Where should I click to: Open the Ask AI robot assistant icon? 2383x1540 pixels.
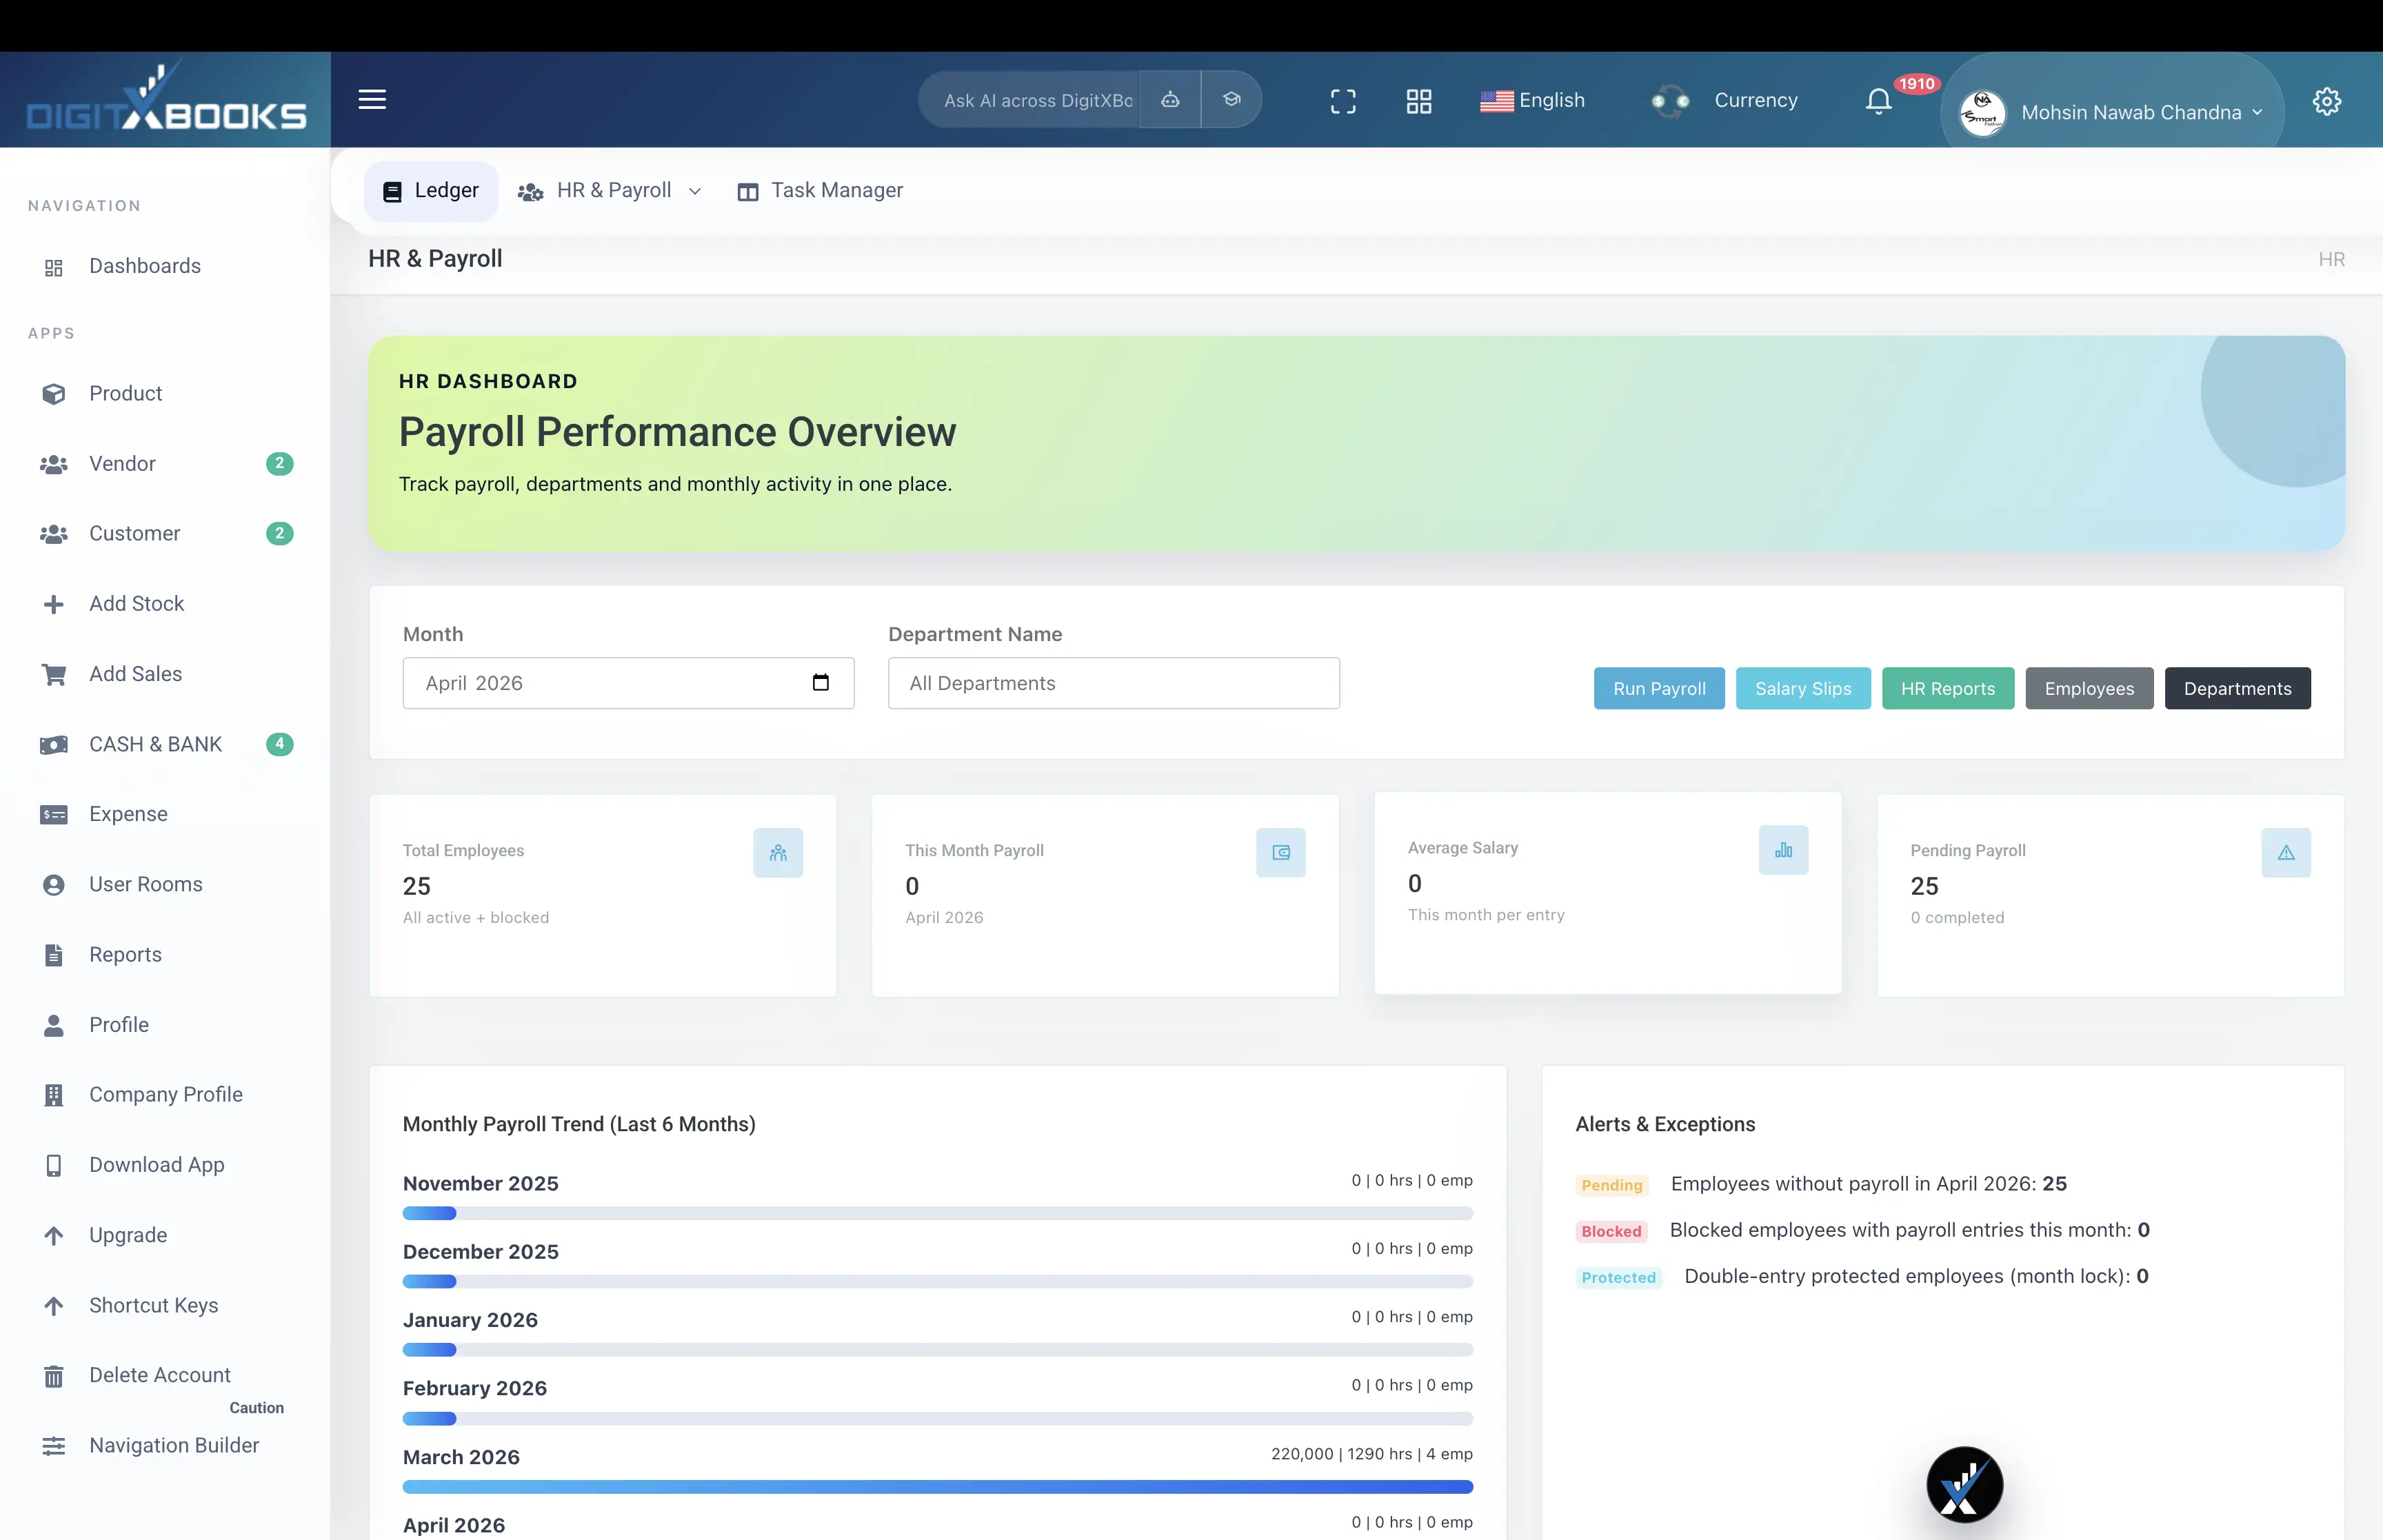pos(1170,100)
